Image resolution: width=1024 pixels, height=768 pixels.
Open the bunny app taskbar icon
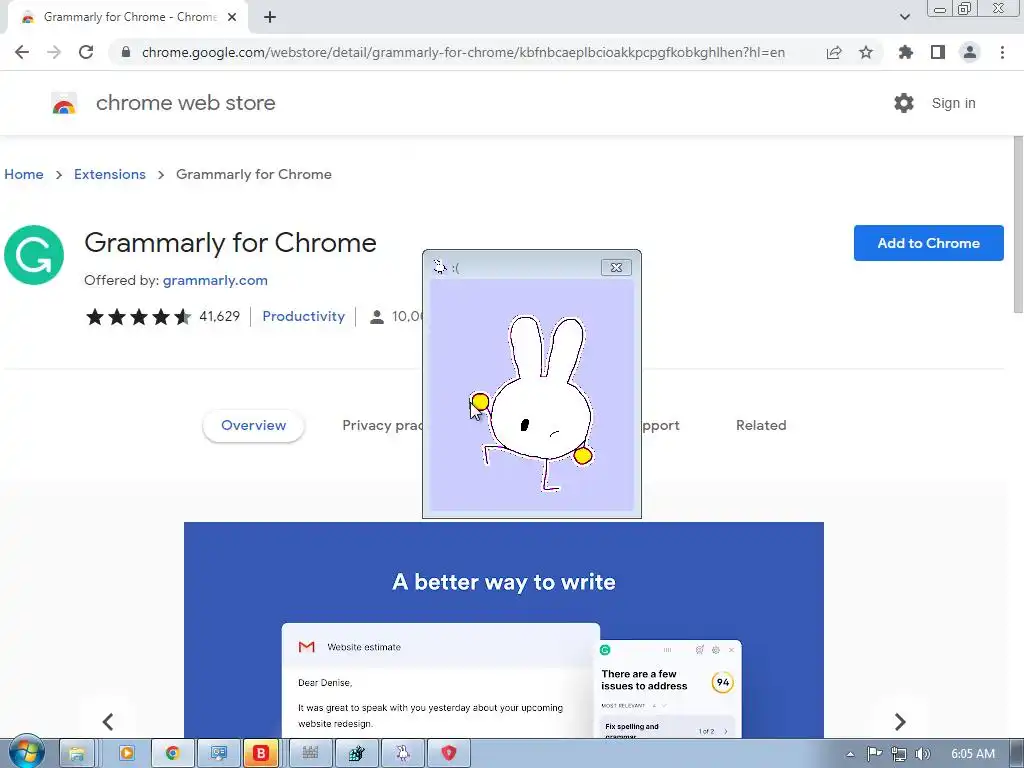403,754
